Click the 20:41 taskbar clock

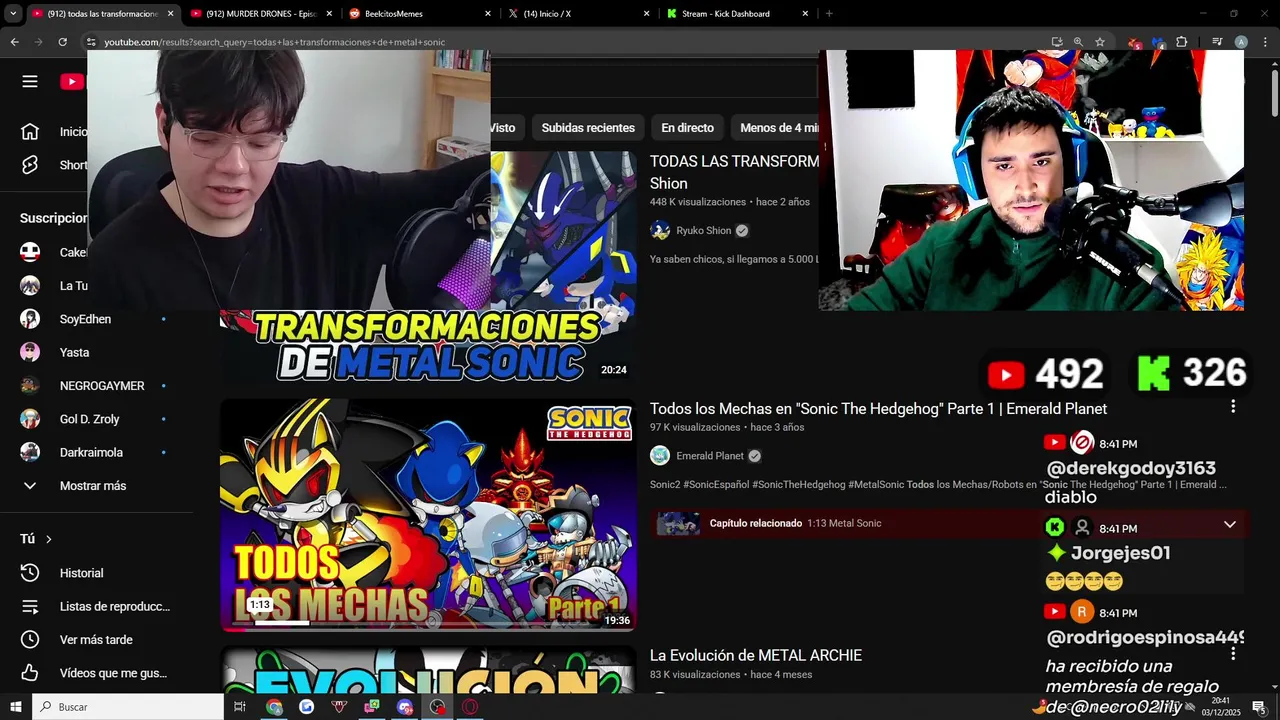pyautogui.click(x=1221, y=707)
